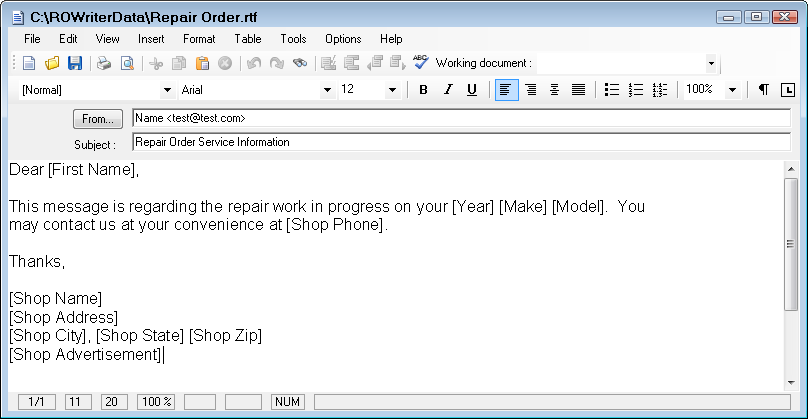Expand the Arial font dropdown
Image resolution: width=808 pixels, height=419 pixels.
click(327, 90)
